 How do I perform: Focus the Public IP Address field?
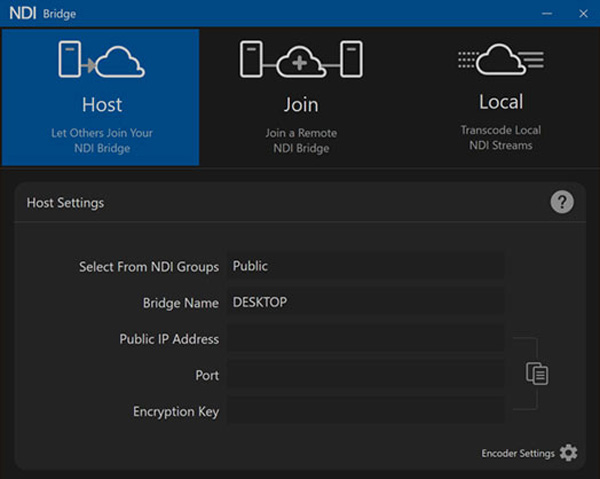click(365, 338)
